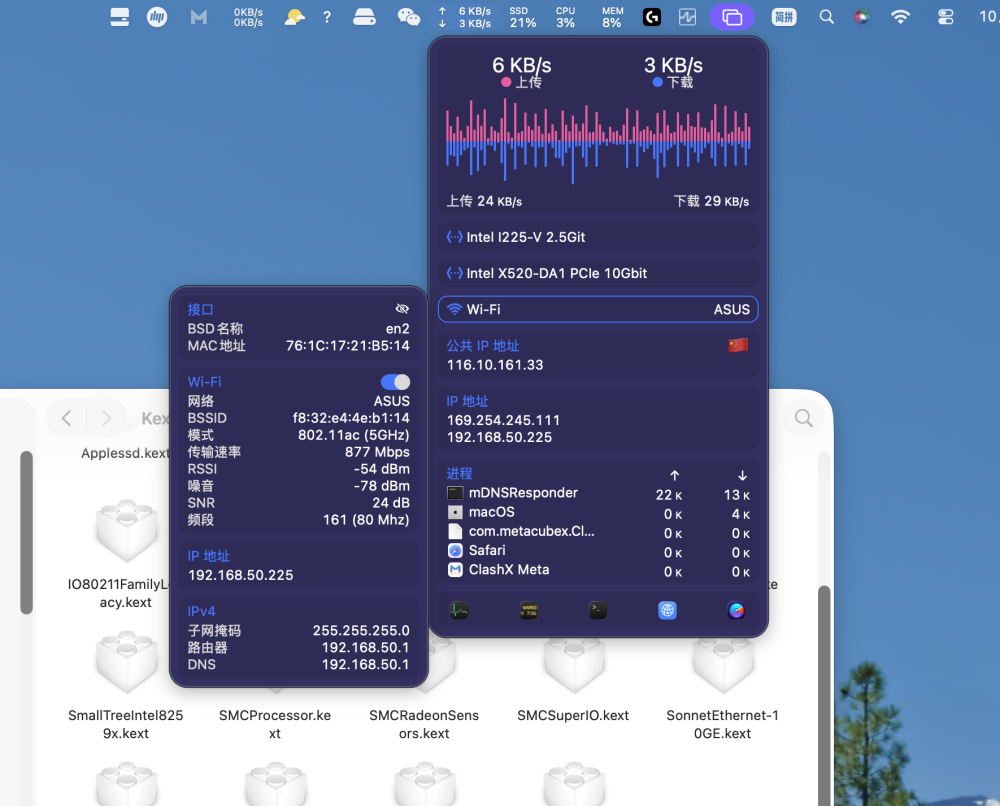Screen dimensions: 1000x806
Task: Select SMCProcessor.kext file
Action: click(x=275, y=724)
